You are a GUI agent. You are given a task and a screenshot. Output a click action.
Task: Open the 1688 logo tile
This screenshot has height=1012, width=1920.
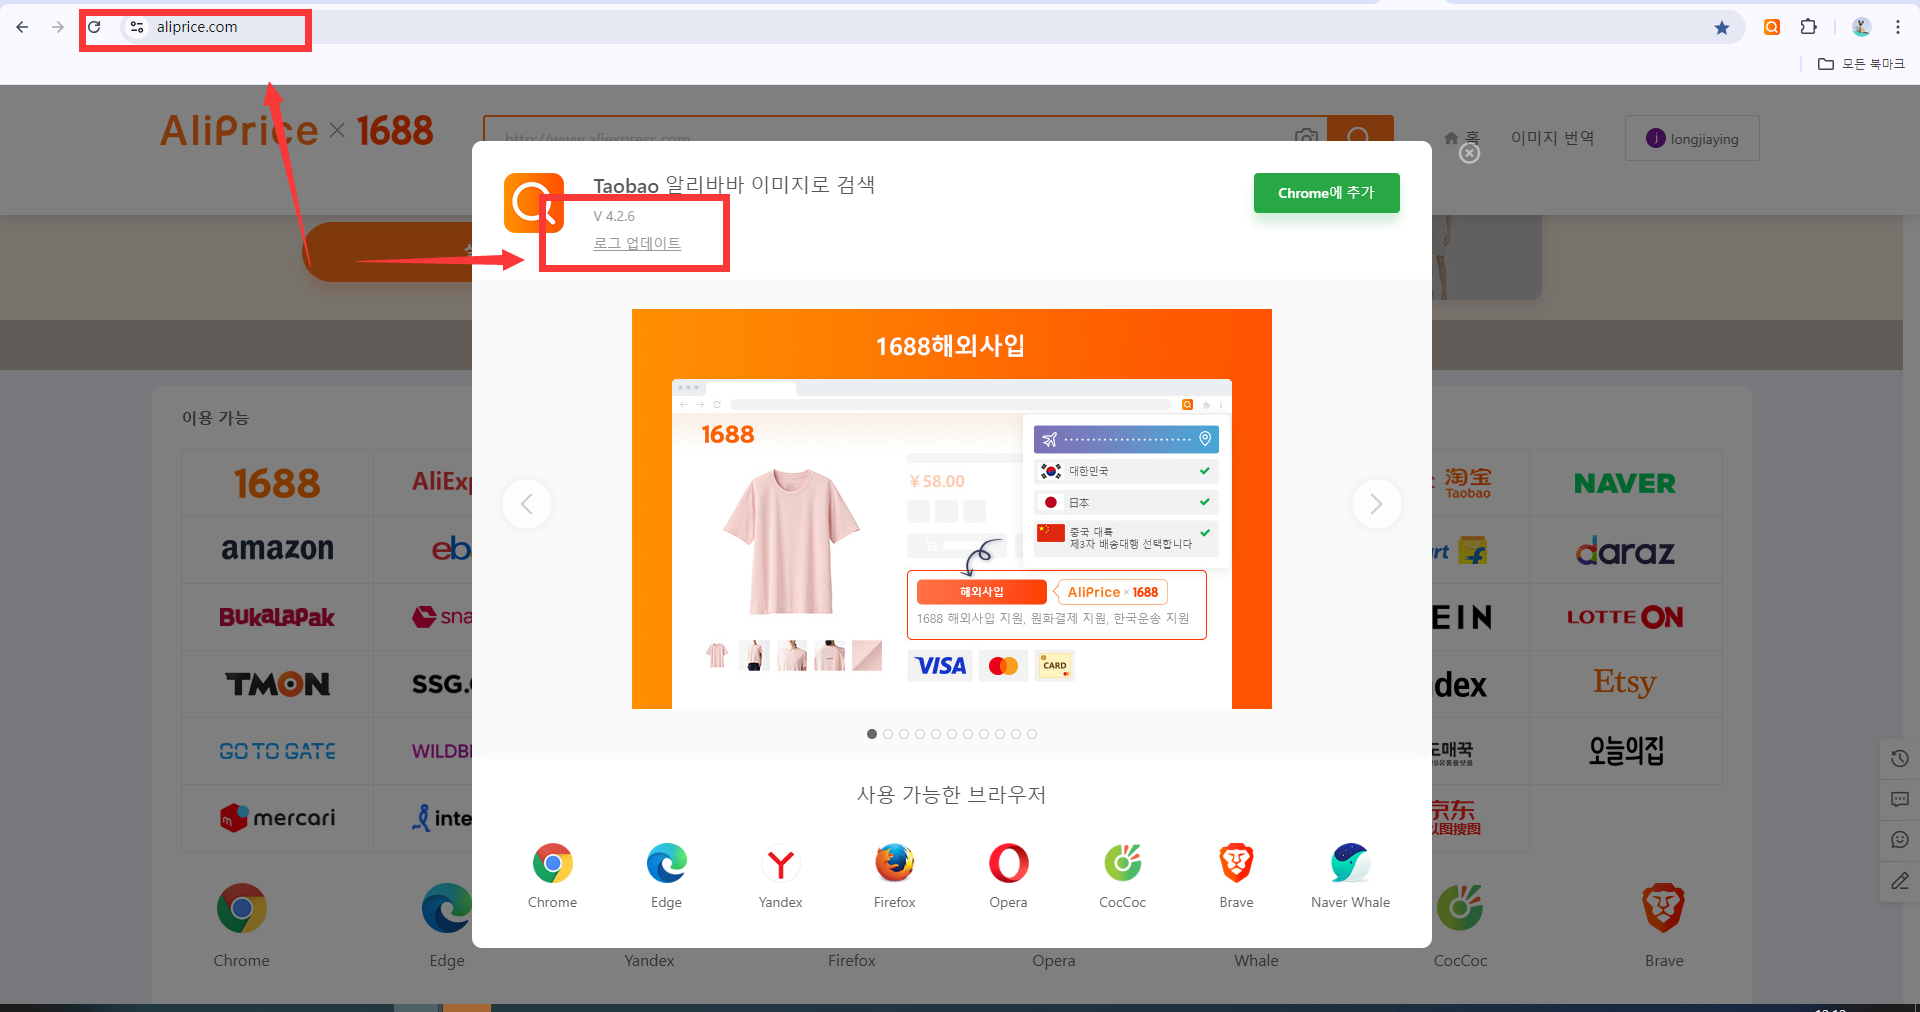point(277,483)
